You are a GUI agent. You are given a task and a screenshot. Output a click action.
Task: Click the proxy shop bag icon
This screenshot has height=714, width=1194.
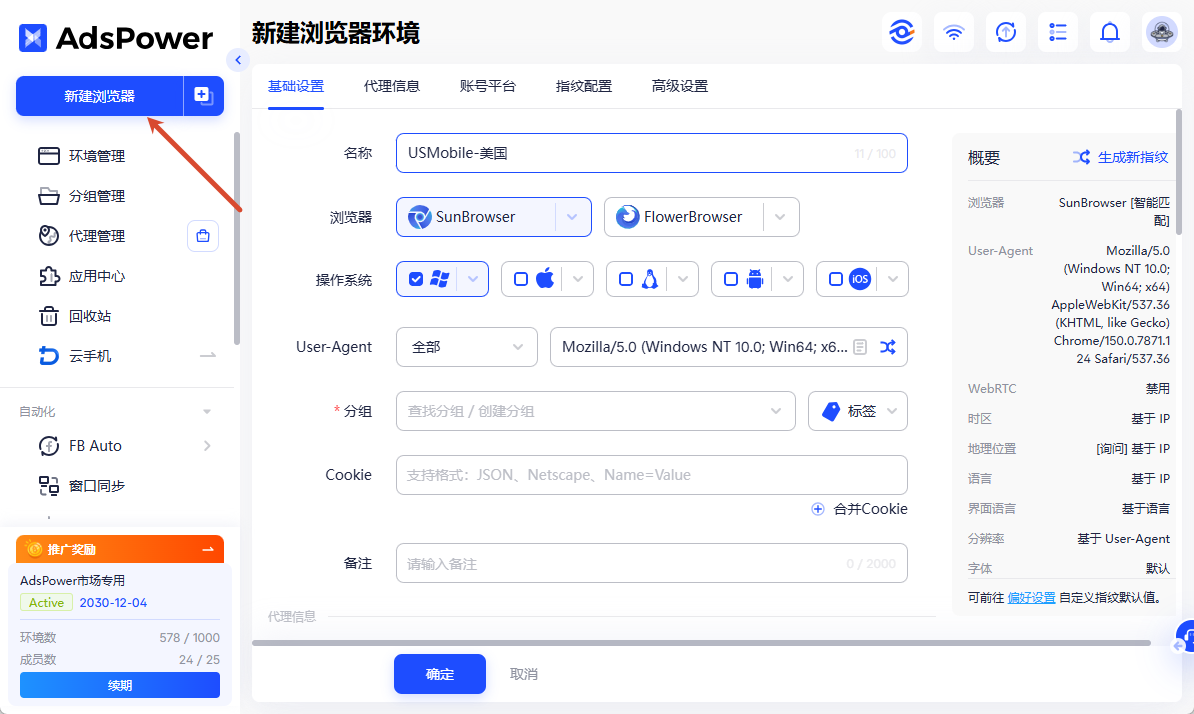click(x=203, y=236)
